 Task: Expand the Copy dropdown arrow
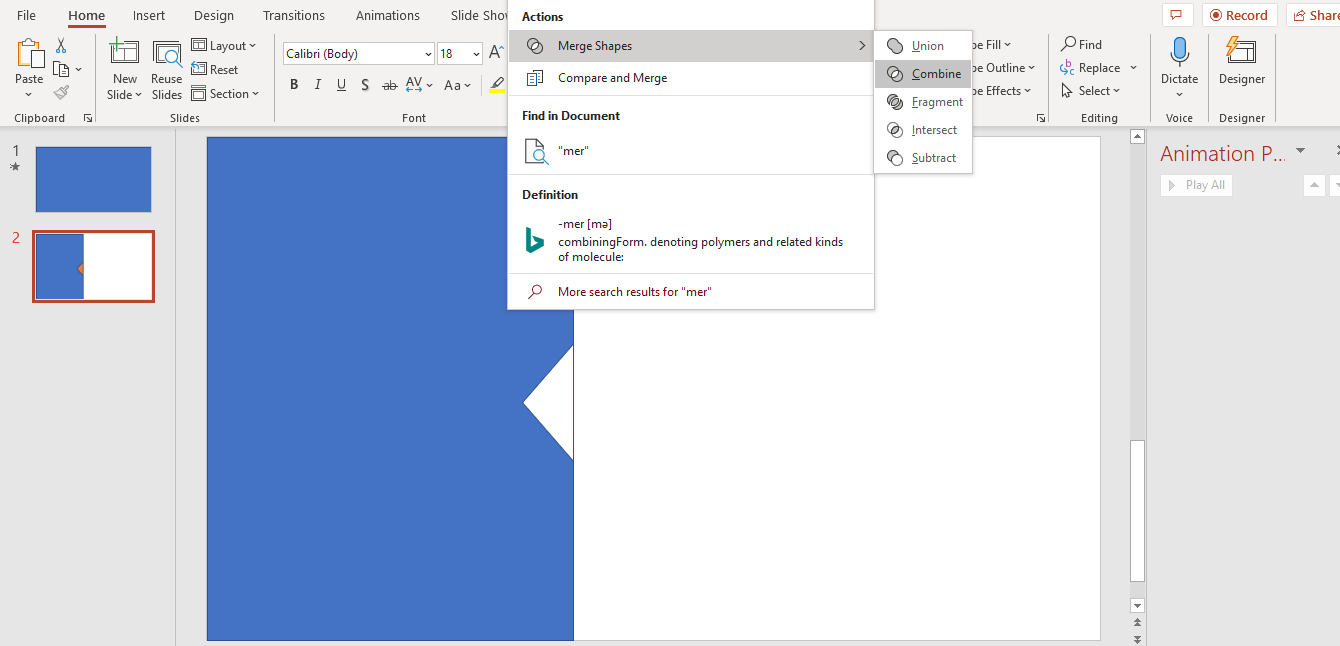click(x=79, y=70)
